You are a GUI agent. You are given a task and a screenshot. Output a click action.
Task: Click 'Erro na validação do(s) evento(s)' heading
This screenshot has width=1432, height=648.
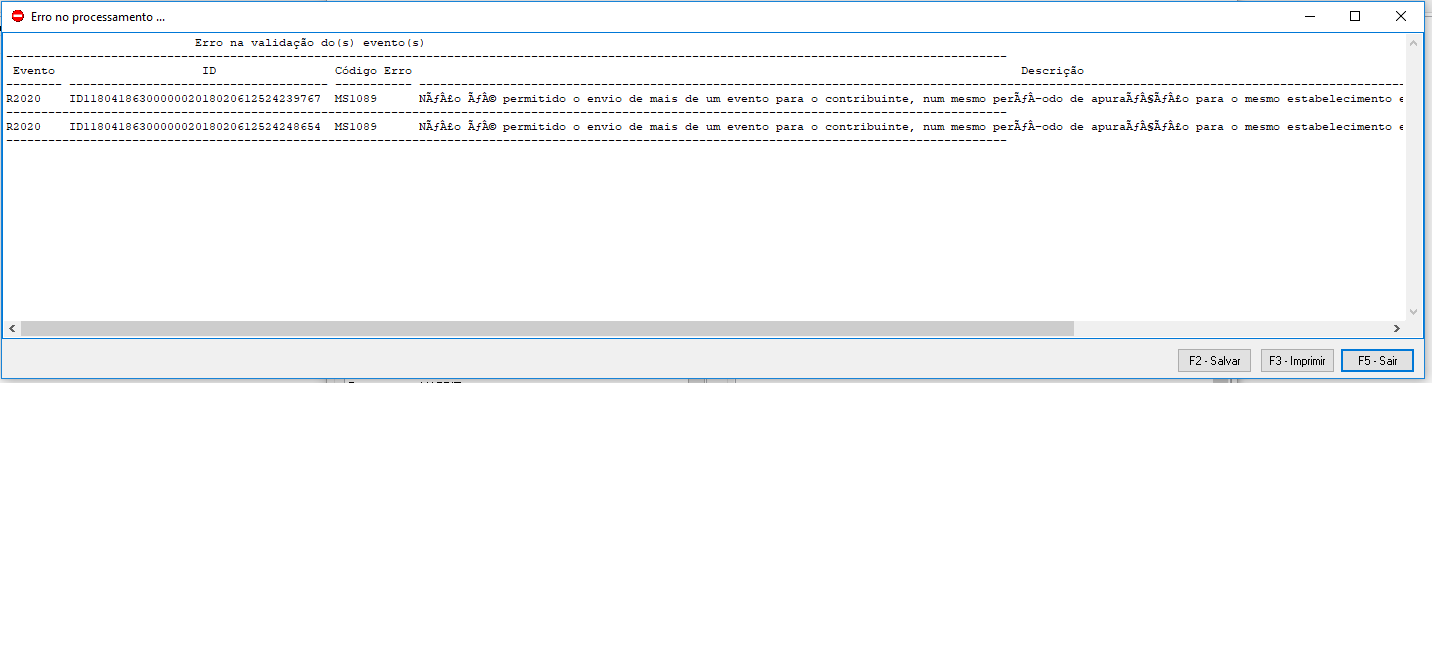coord(310,43)
